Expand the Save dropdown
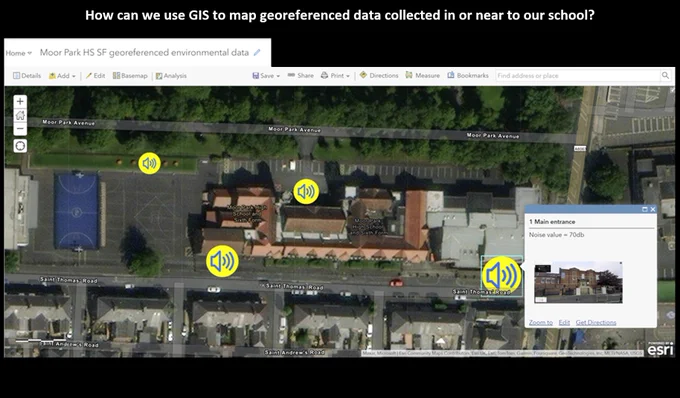Screen dimensions: 680x398 coord(266,75)
